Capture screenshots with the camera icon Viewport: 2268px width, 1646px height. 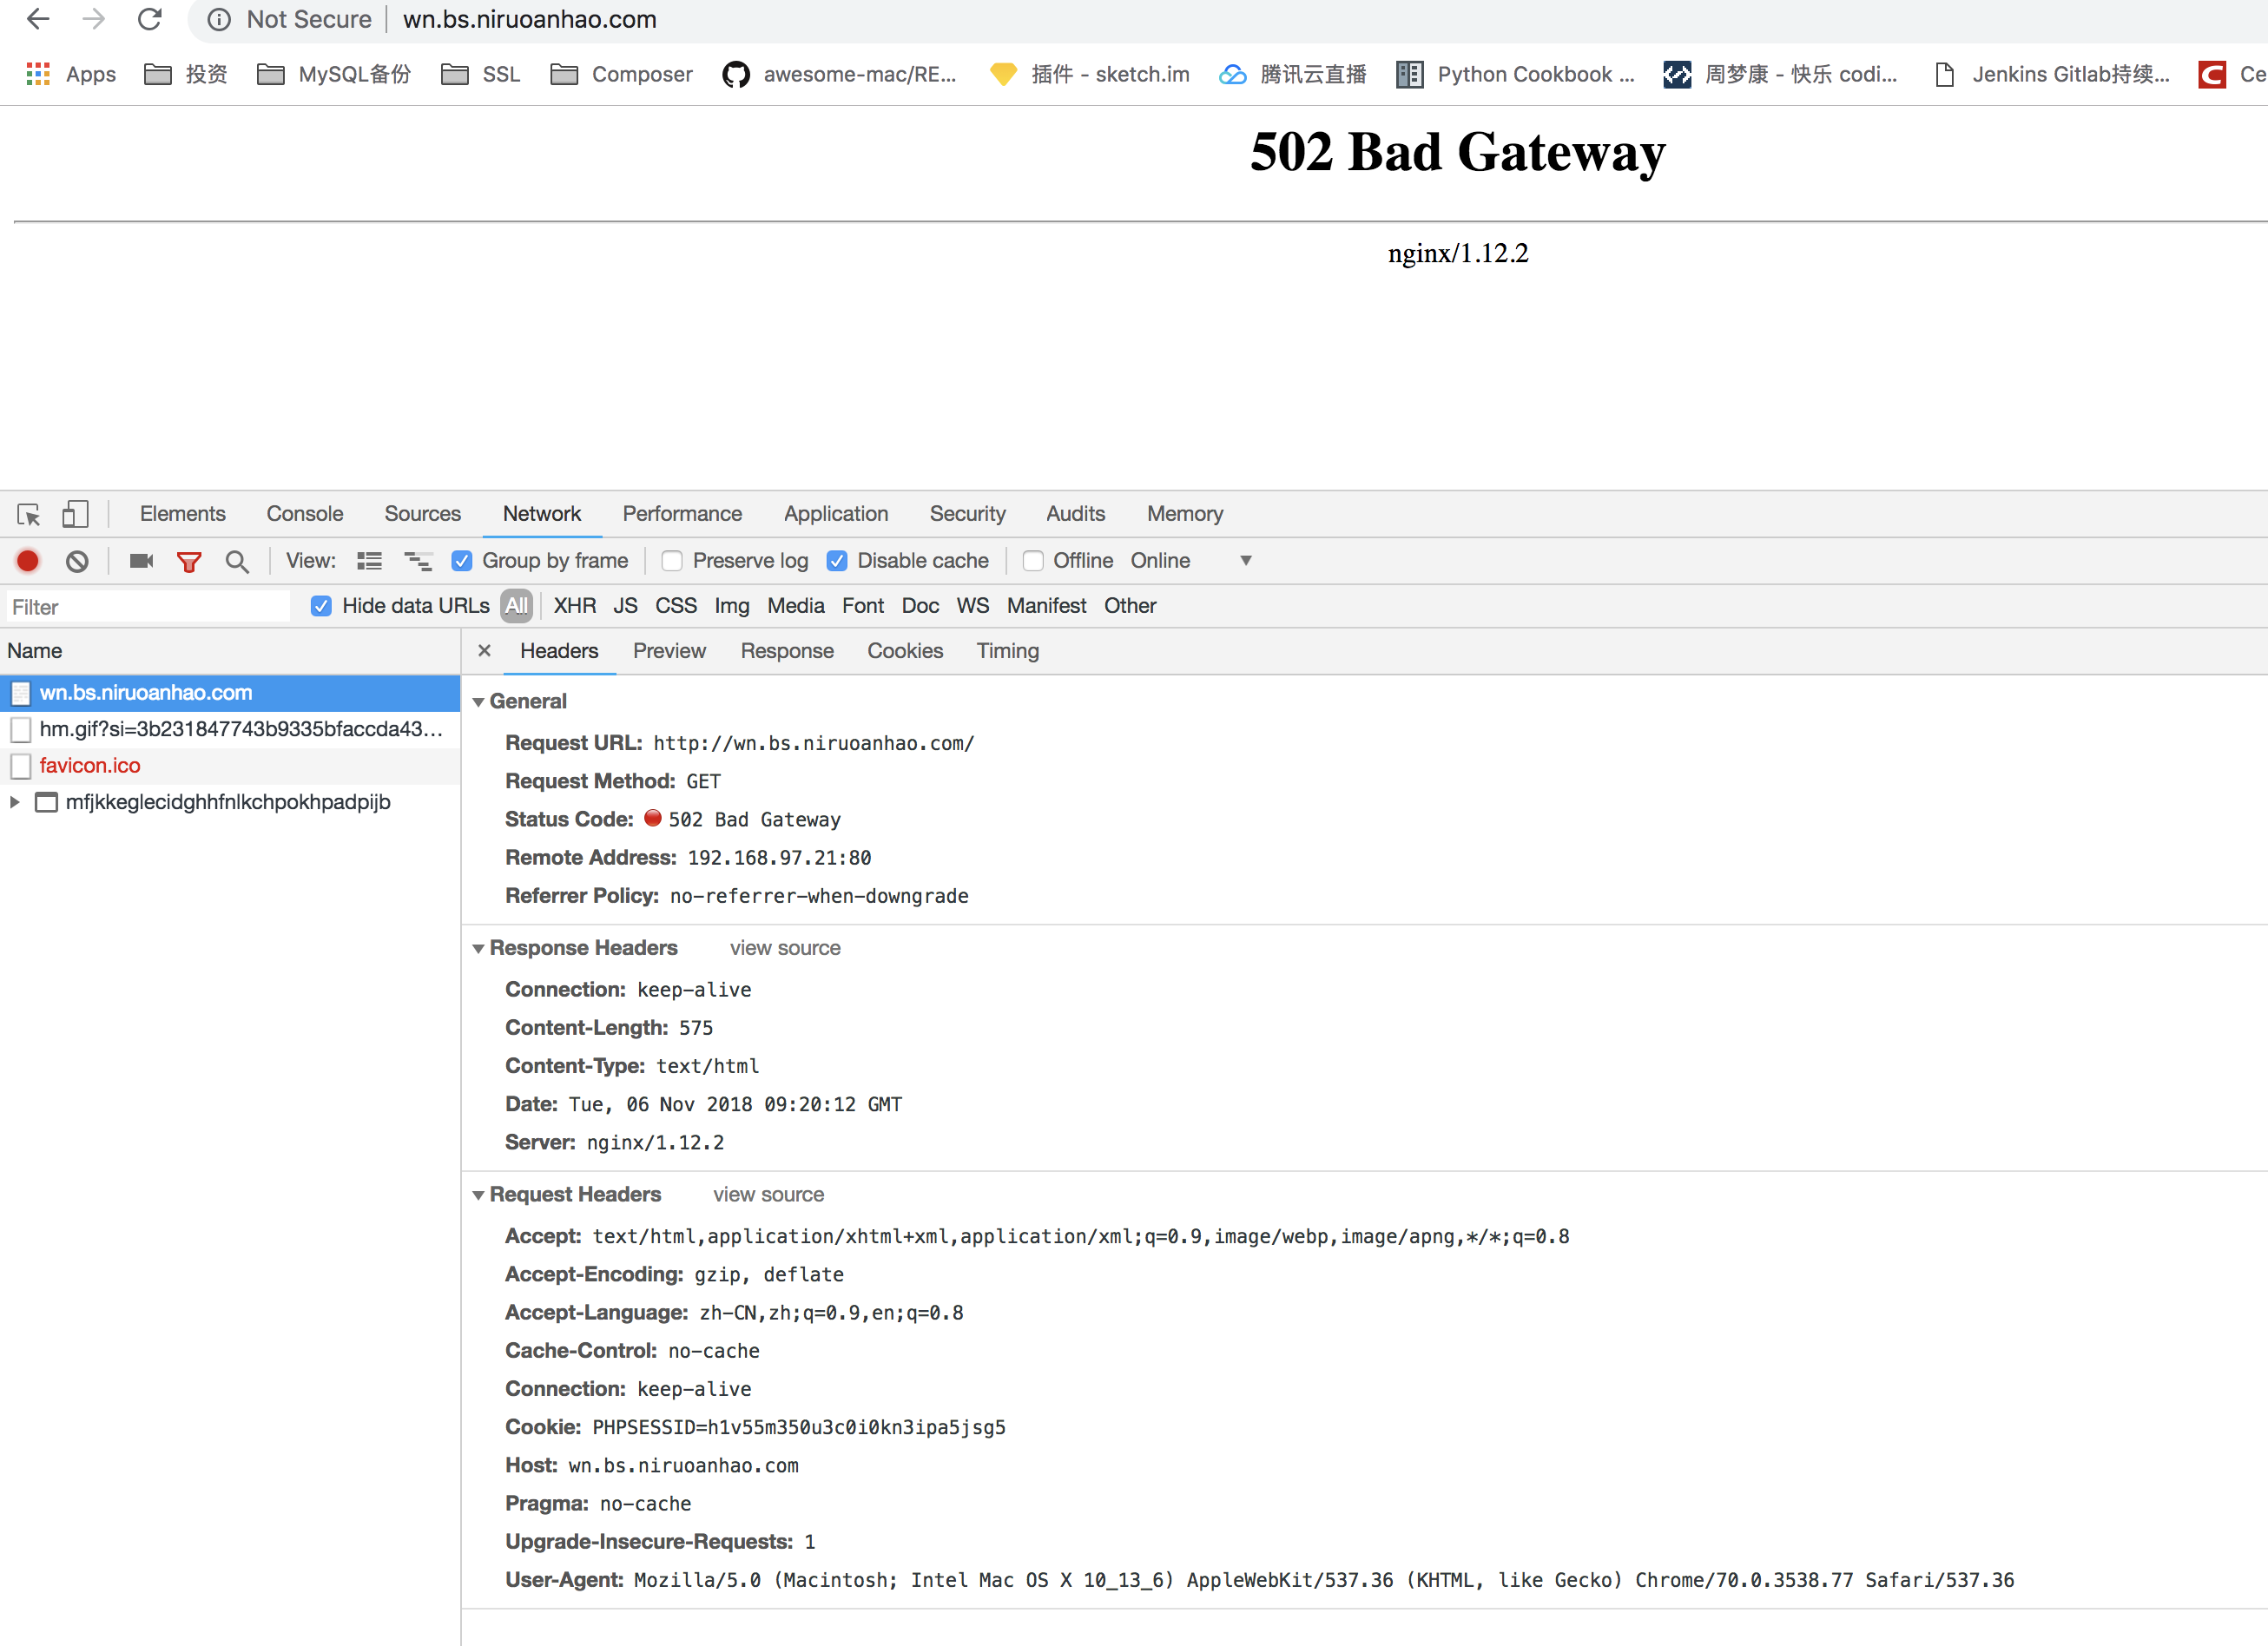point(140,561)
